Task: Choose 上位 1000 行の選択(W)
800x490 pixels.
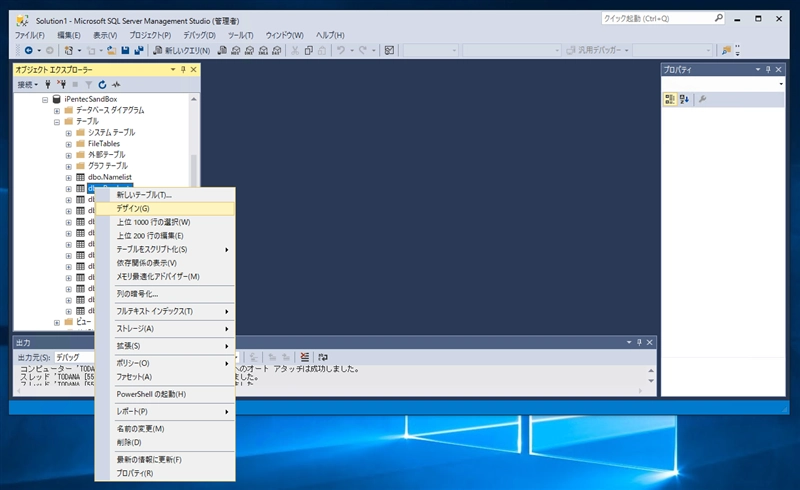Action: [165, 222]
